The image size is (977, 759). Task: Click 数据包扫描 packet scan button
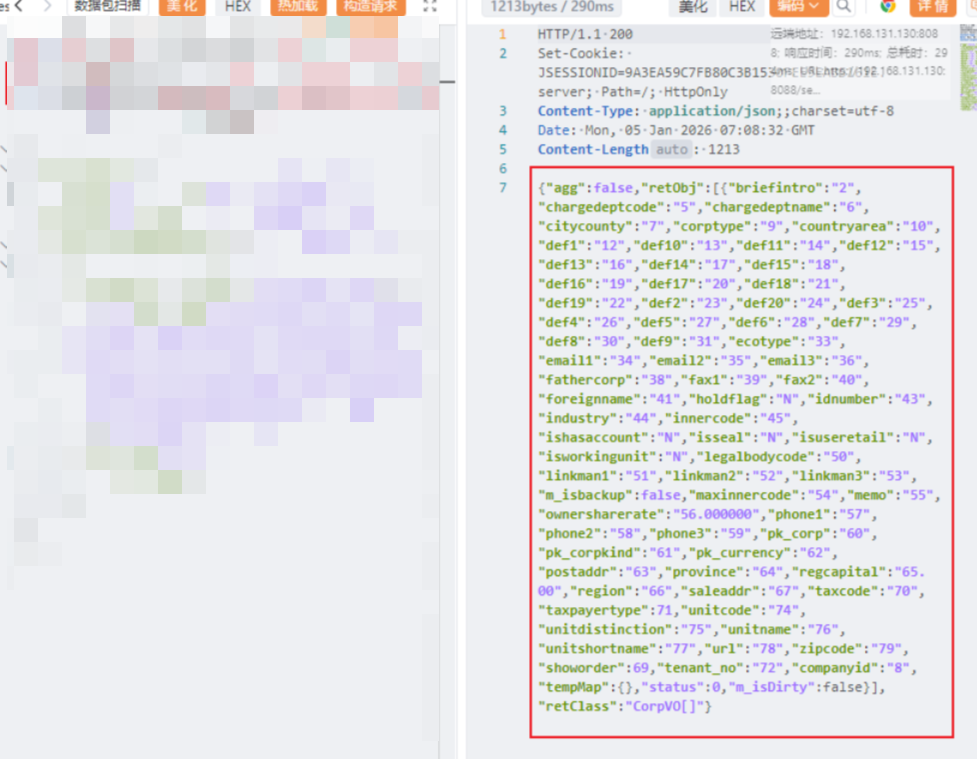108,6
